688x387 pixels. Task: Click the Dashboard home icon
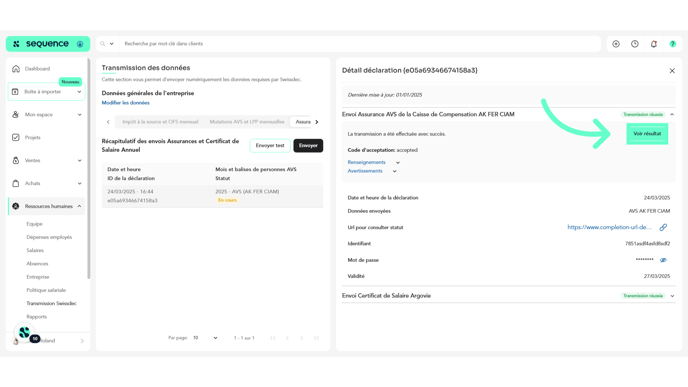point(16,69)
